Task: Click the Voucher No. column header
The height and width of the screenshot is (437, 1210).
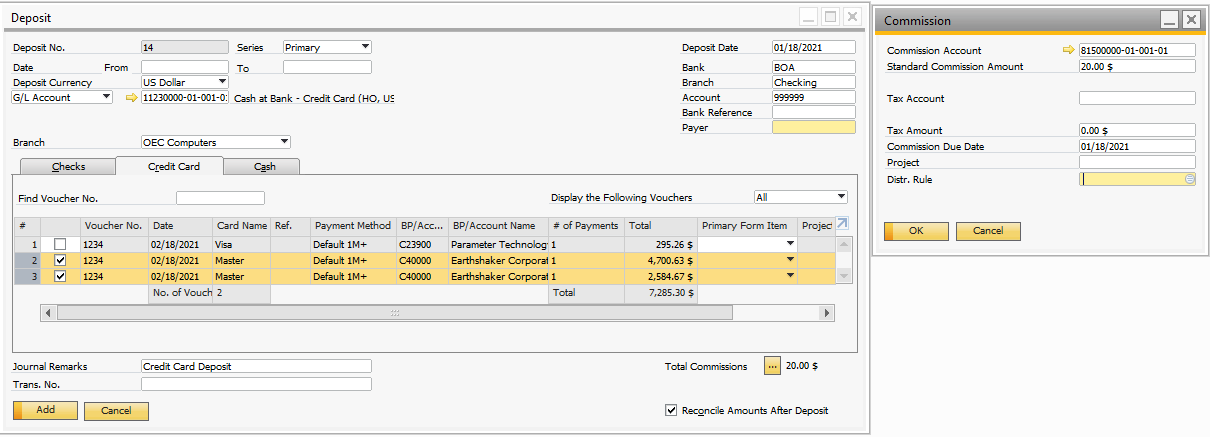Action: (114, 226)
